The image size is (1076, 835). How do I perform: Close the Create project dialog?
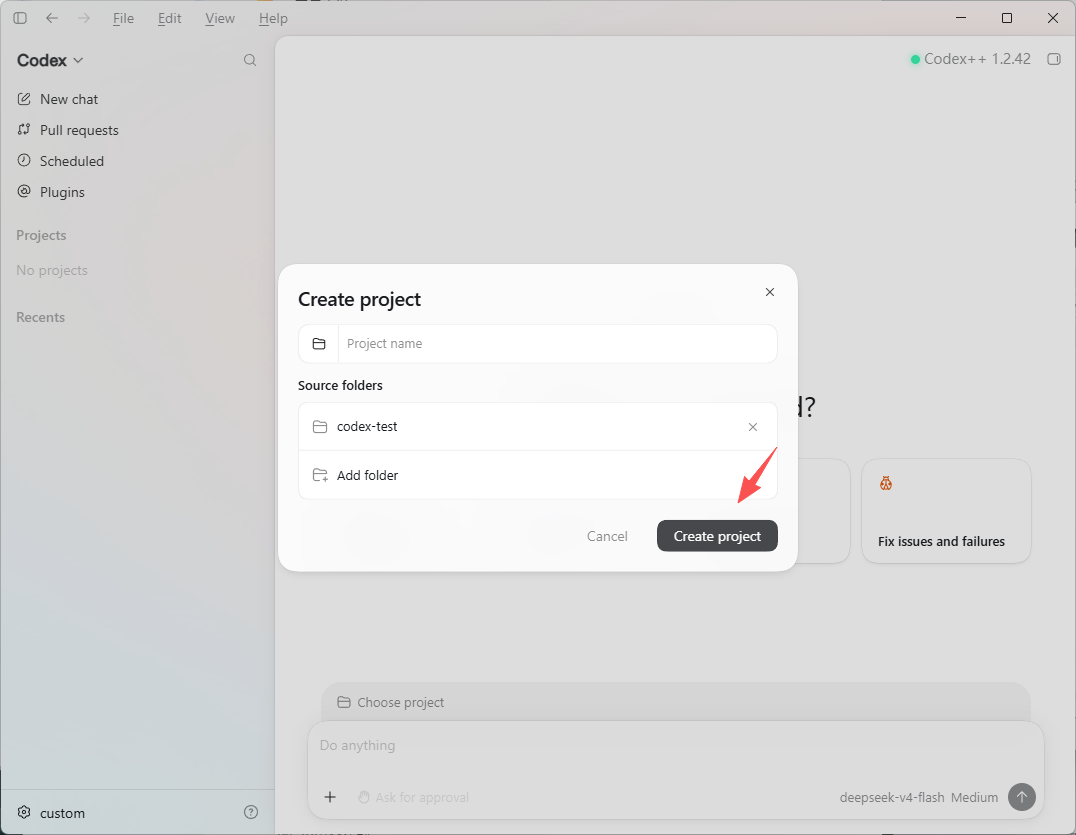point(770,292)
